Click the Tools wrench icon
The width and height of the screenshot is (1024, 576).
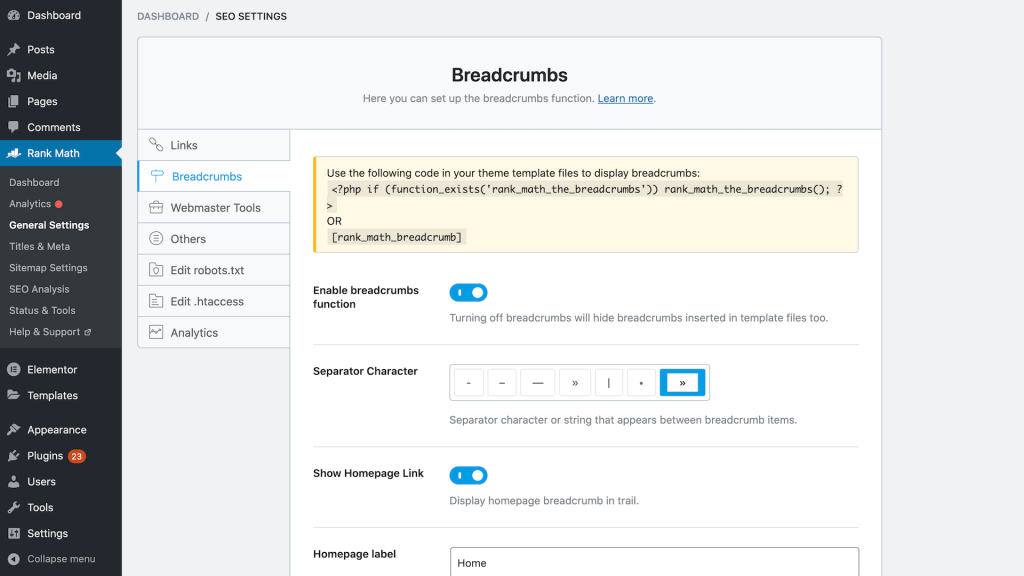click(13, 507)
